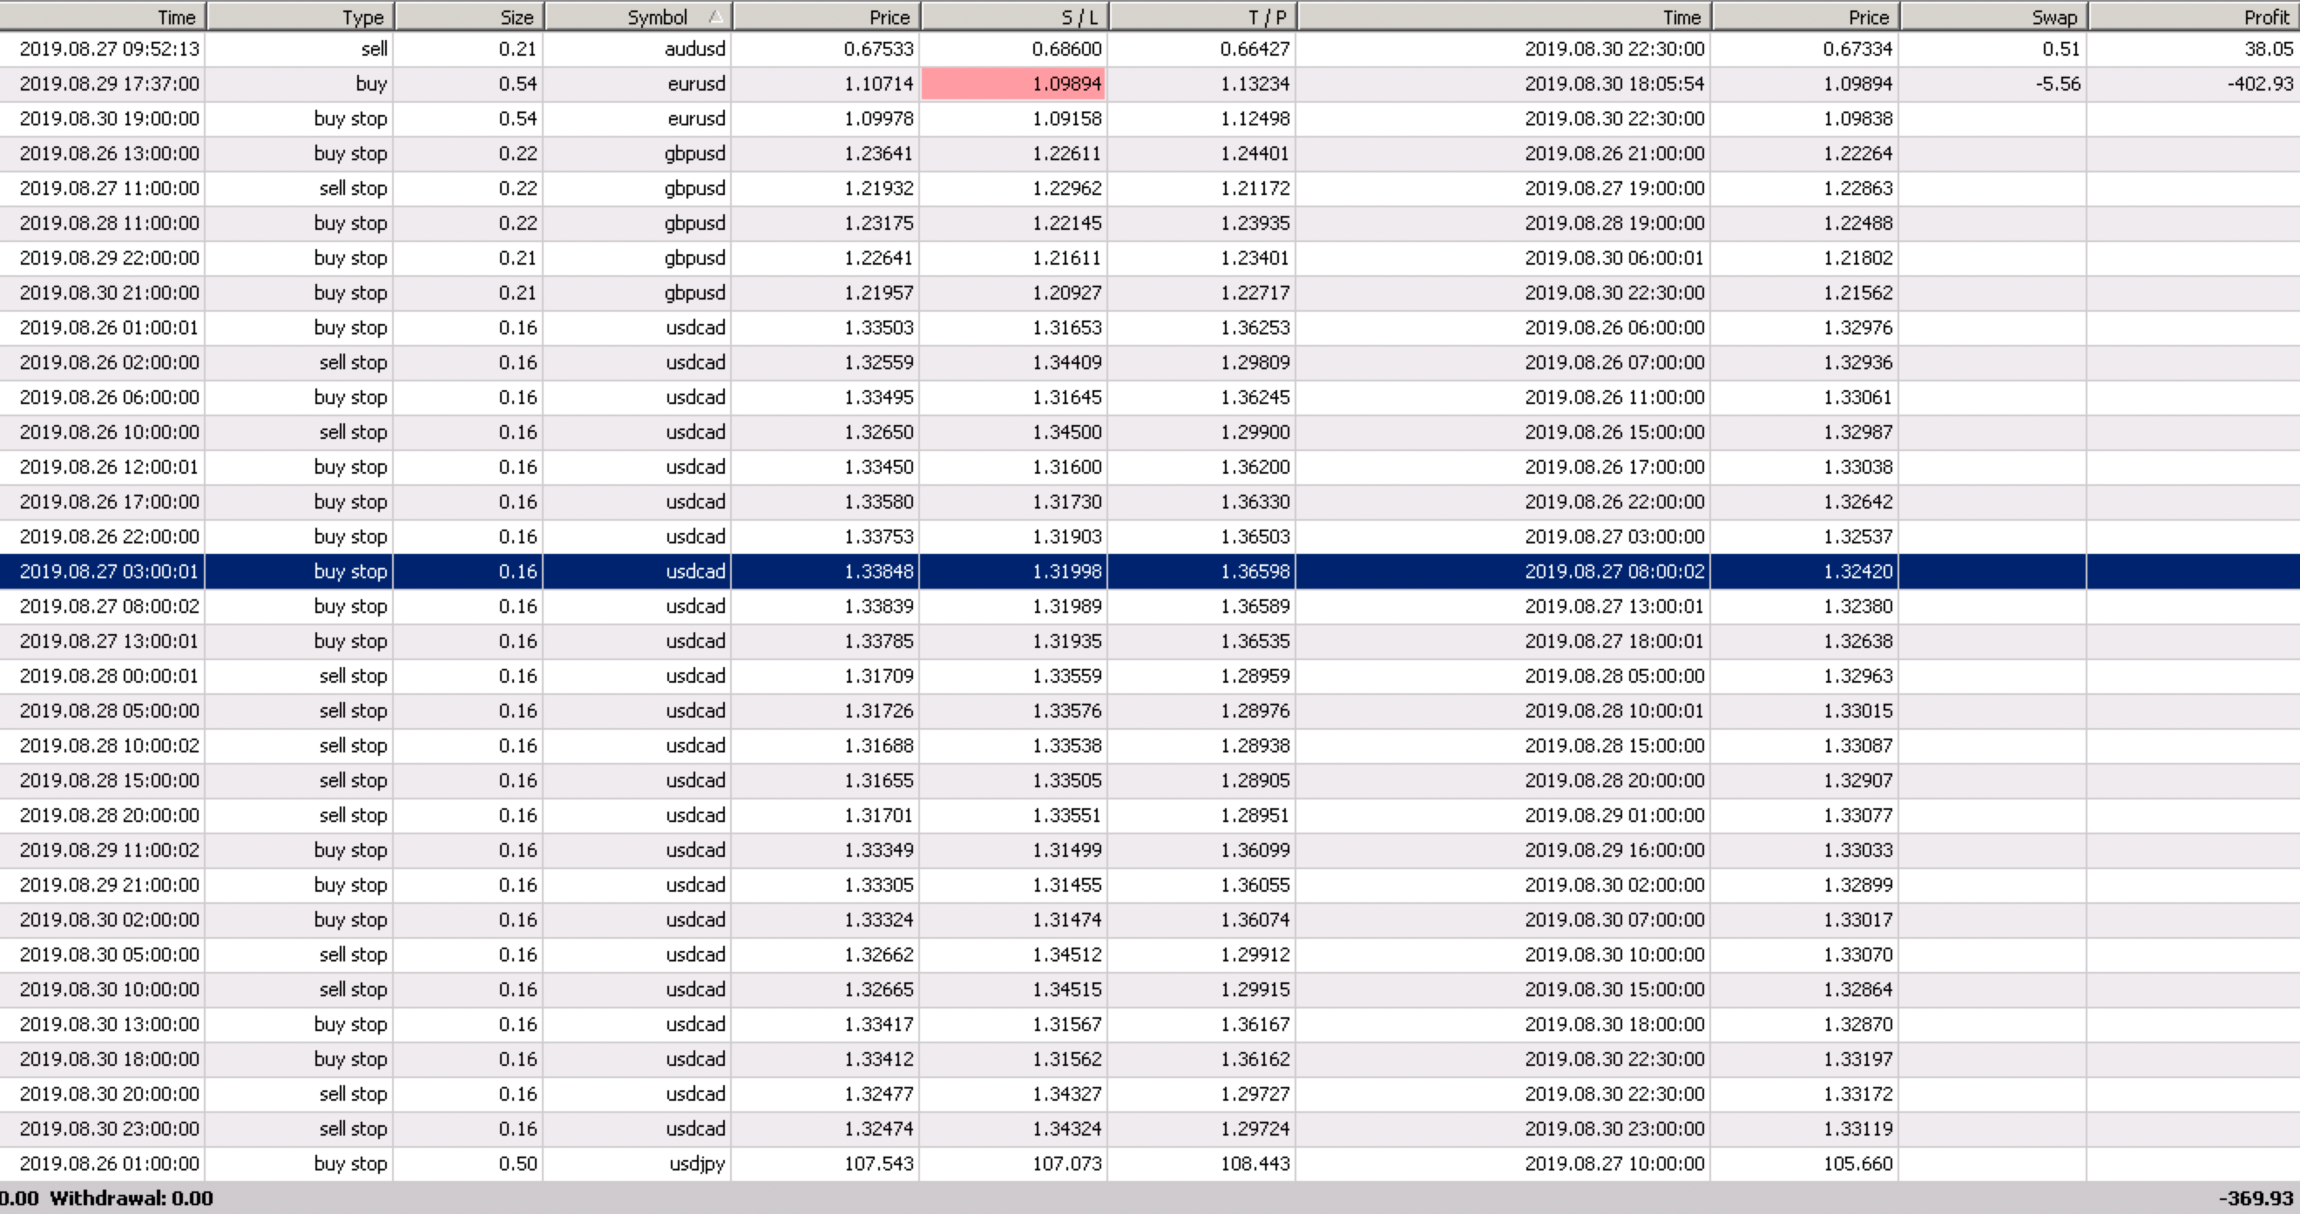Sort by the Size column header
The height and width of the screenshot is (1214, 2300).
click(469, 17)
